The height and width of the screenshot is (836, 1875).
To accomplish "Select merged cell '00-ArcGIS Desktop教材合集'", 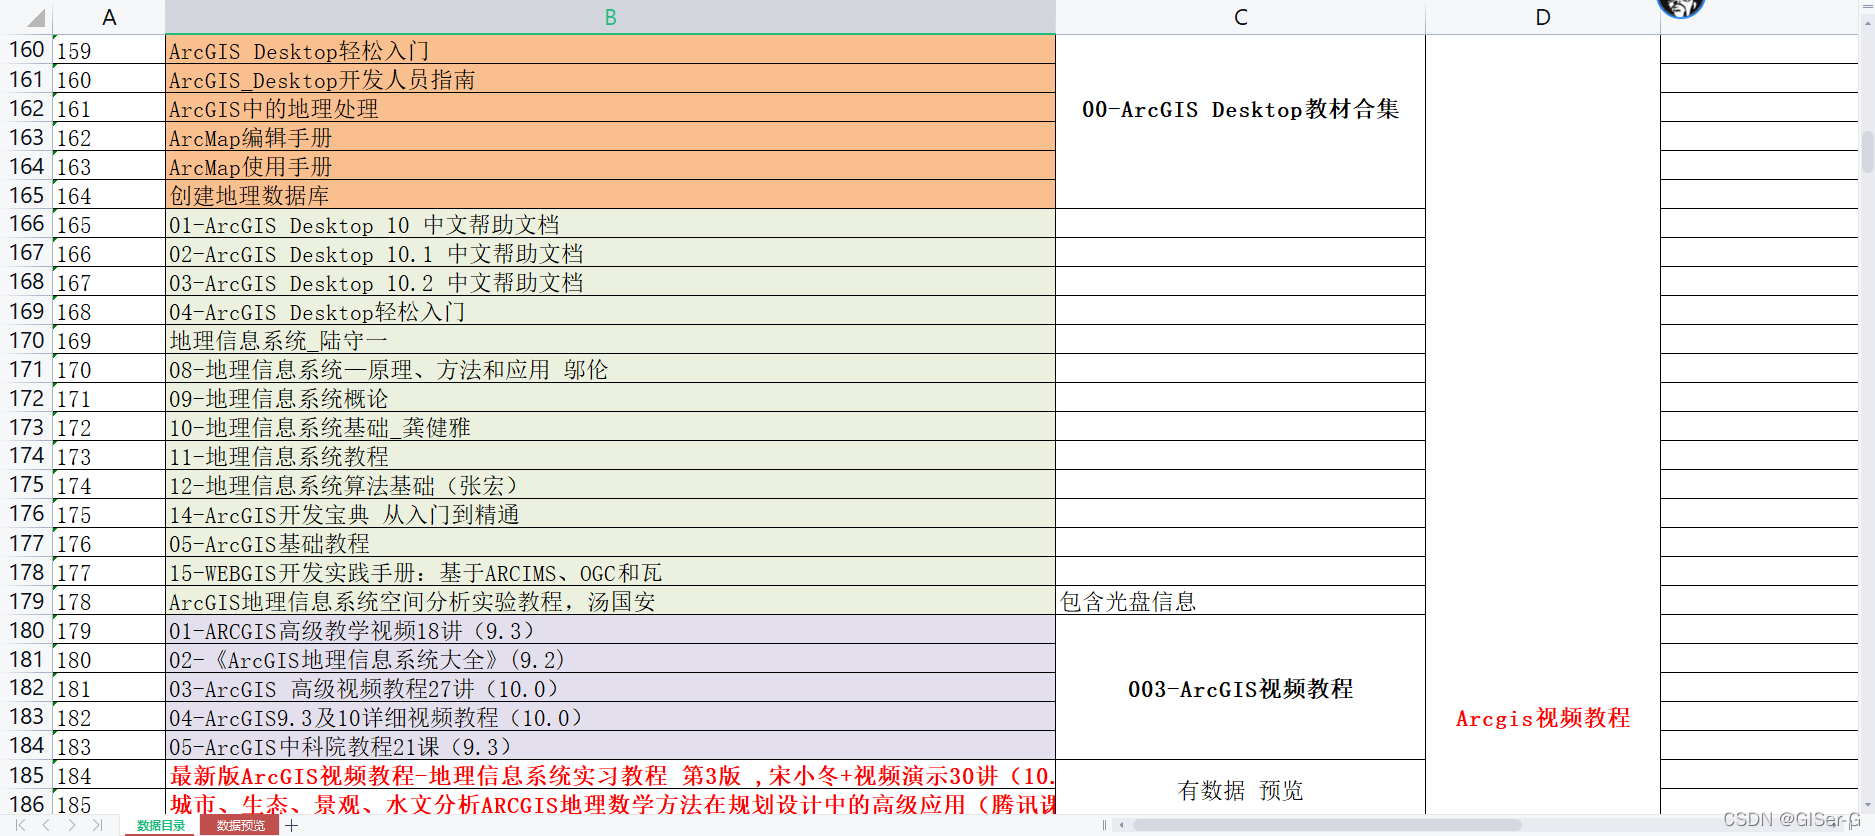I will coord(1240,122).
